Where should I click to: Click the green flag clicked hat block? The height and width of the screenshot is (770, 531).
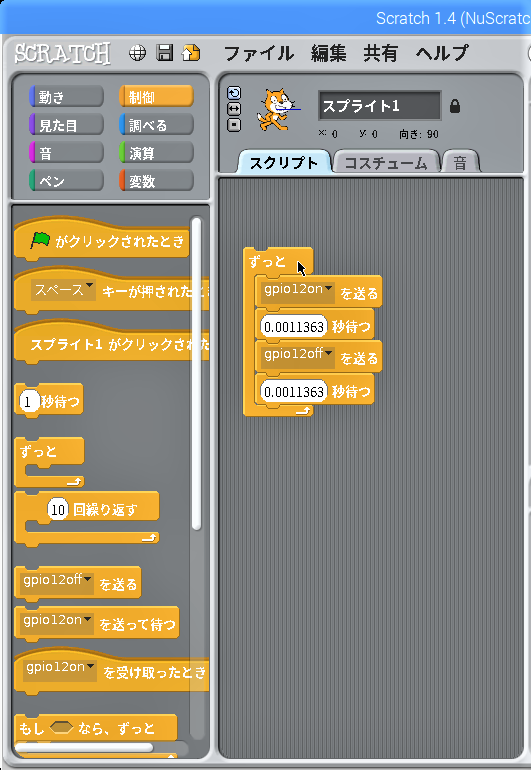(102, 241)
